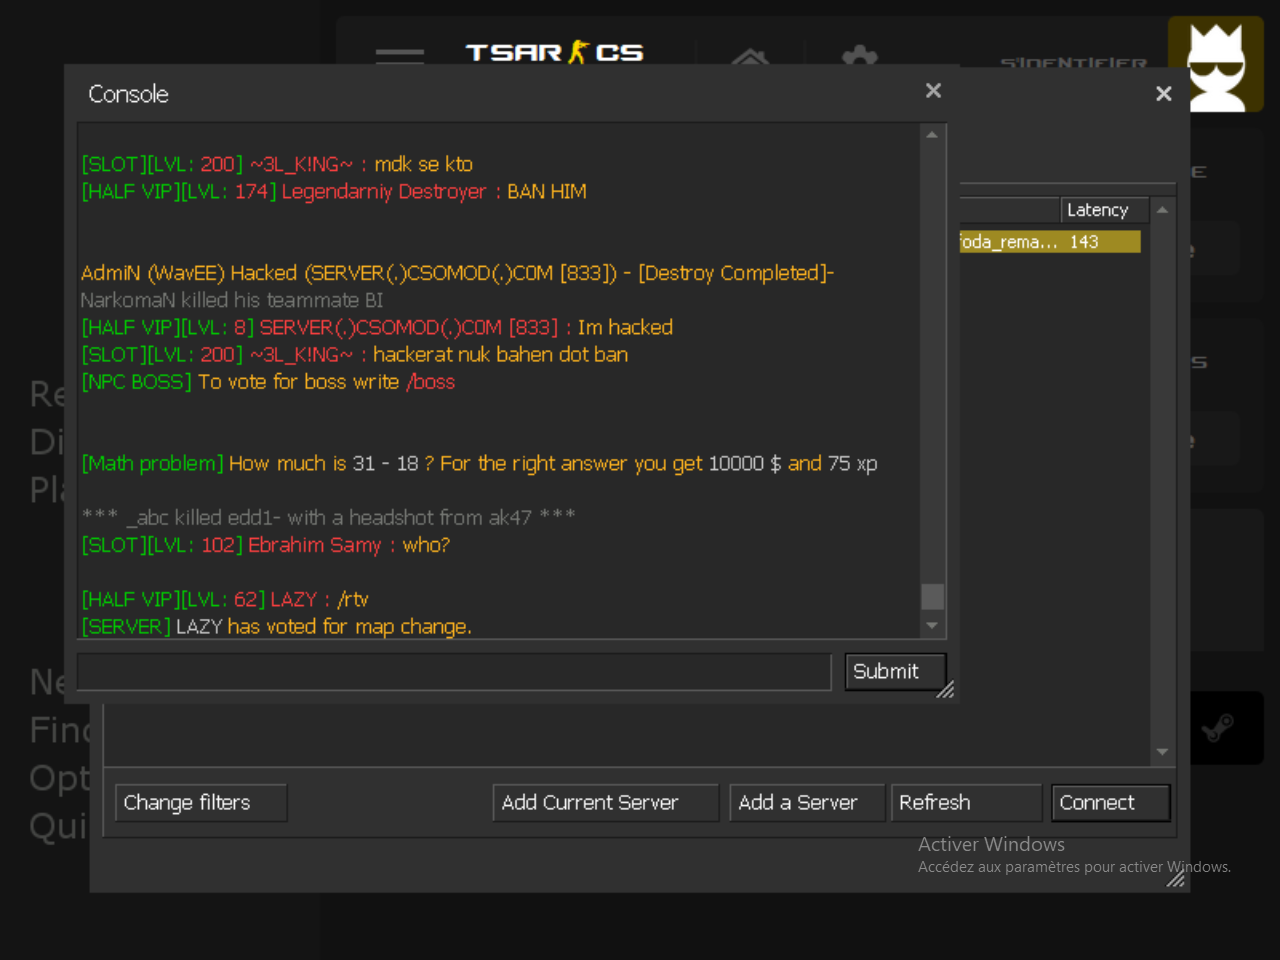Viewport: 1280px width, 960px height.
Task: Click the home icon in header
Action: pos(750,57)
